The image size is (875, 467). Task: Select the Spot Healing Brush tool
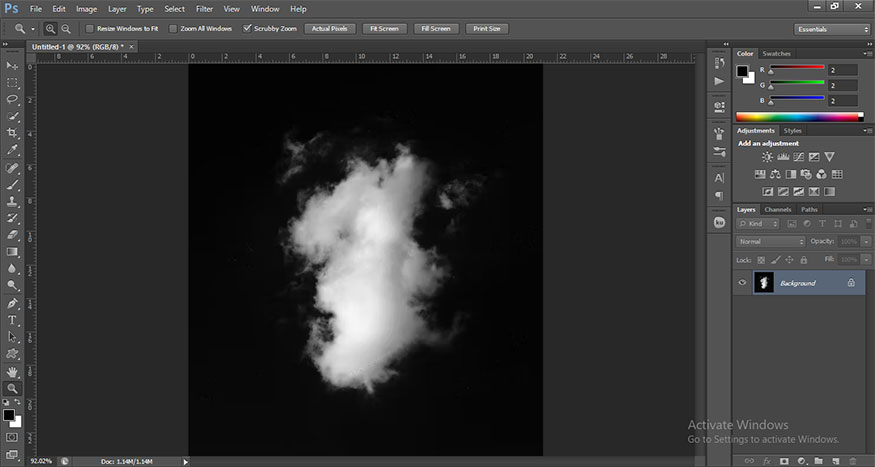coord(12,168)
